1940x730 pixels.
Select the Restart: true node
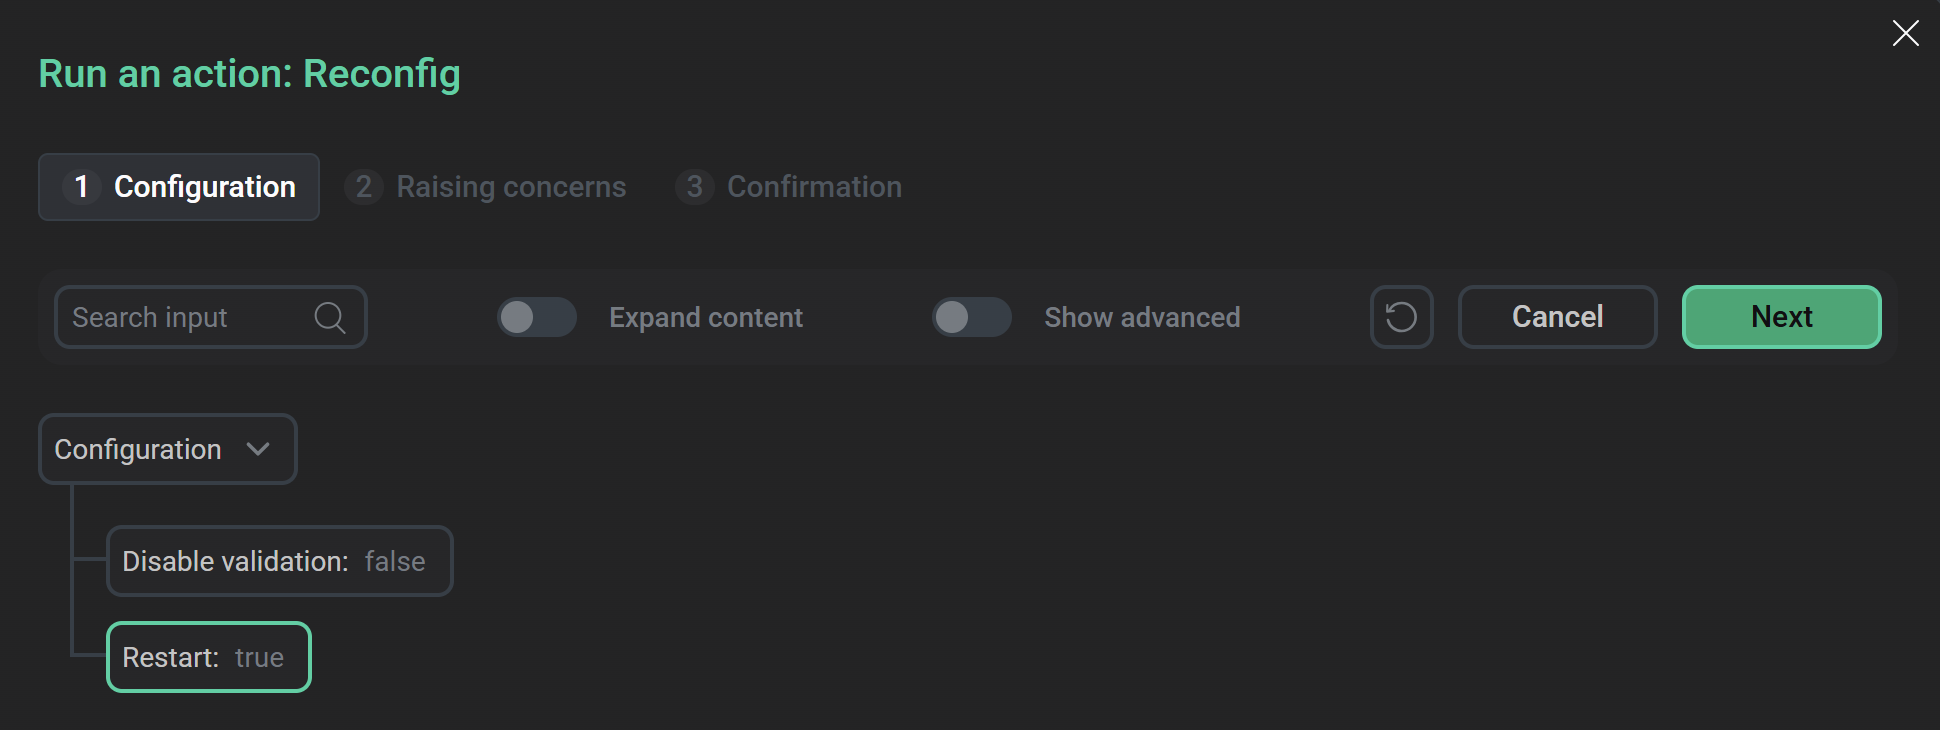[x=208, y=657]
